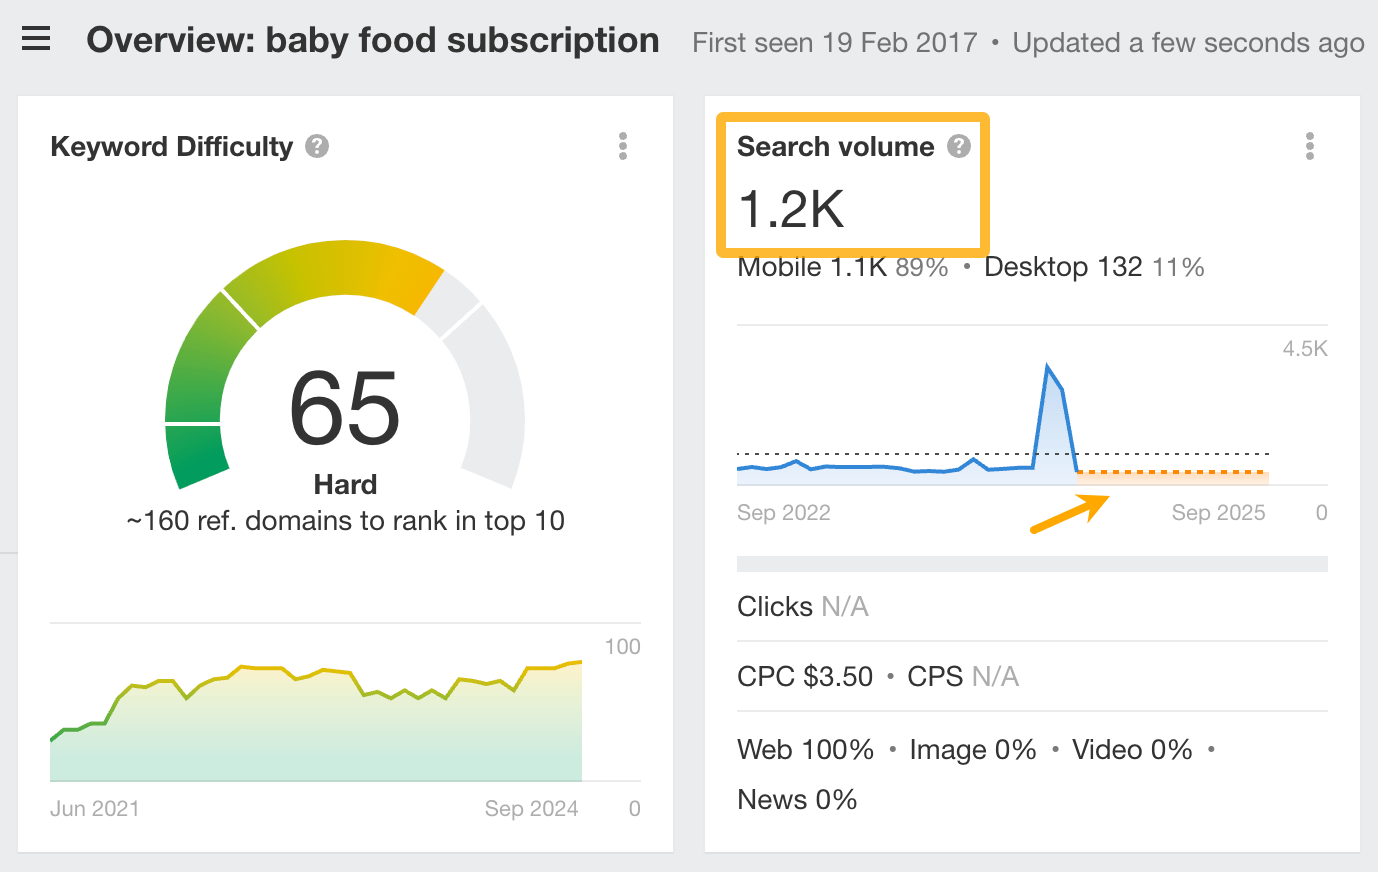Click the 65 difficulty score
1378x872 pixels.
point(345,408)
